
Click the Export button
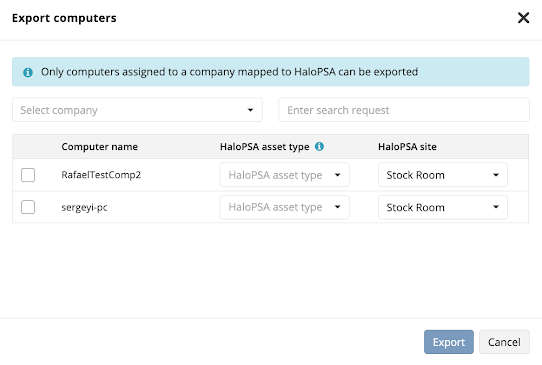point(449,342)
